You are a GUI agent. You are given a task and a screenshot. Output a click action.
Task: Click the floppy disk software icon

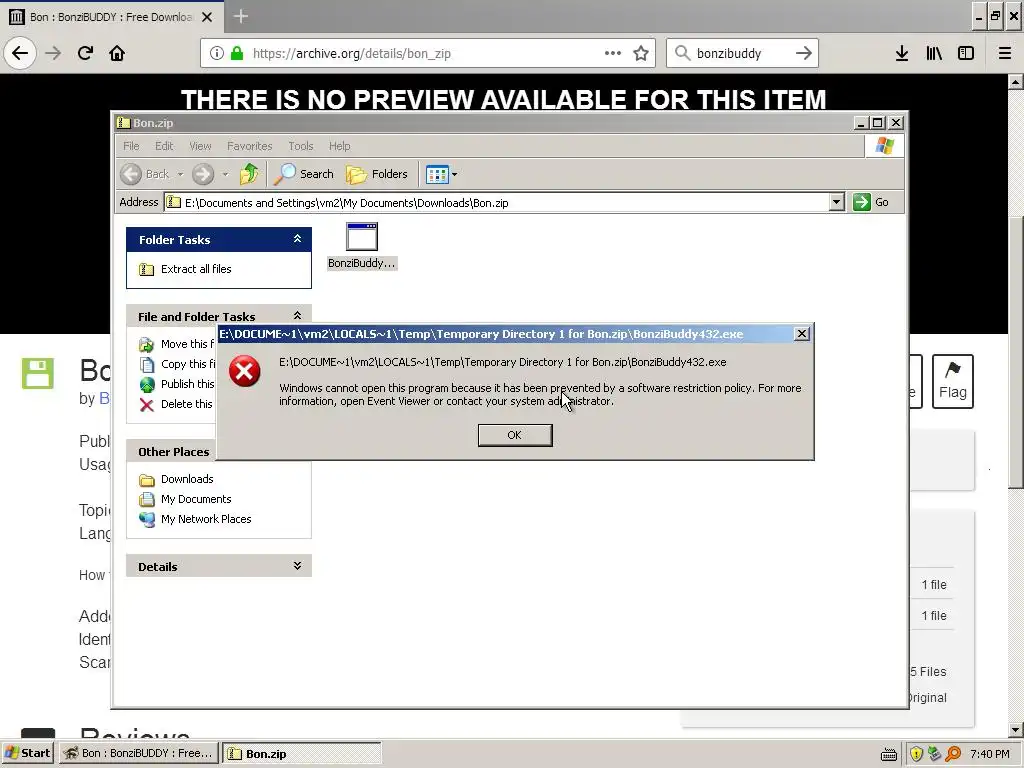(37, 374)
